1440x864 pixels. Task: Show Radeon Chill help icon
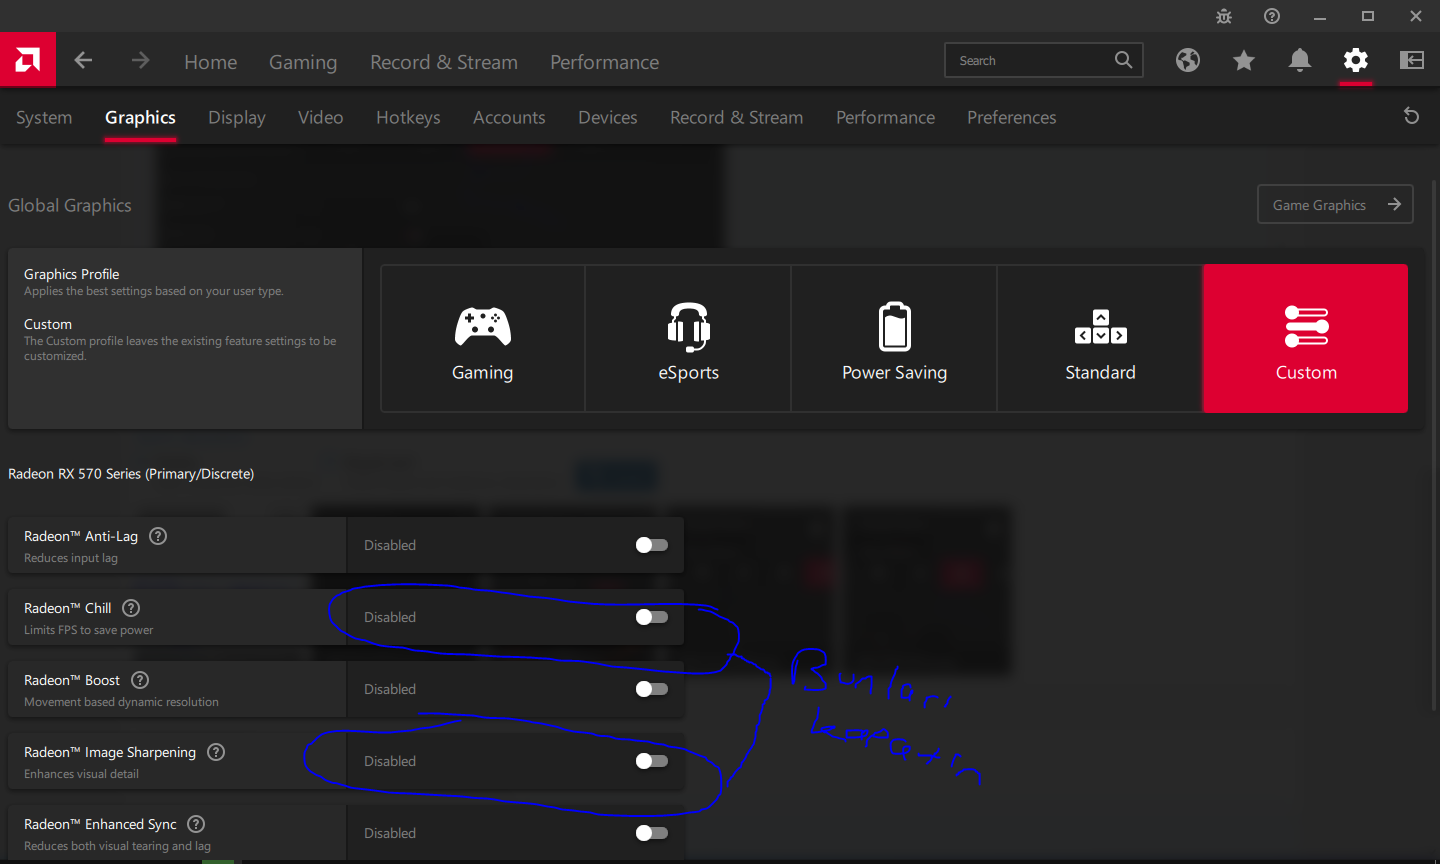131,608
